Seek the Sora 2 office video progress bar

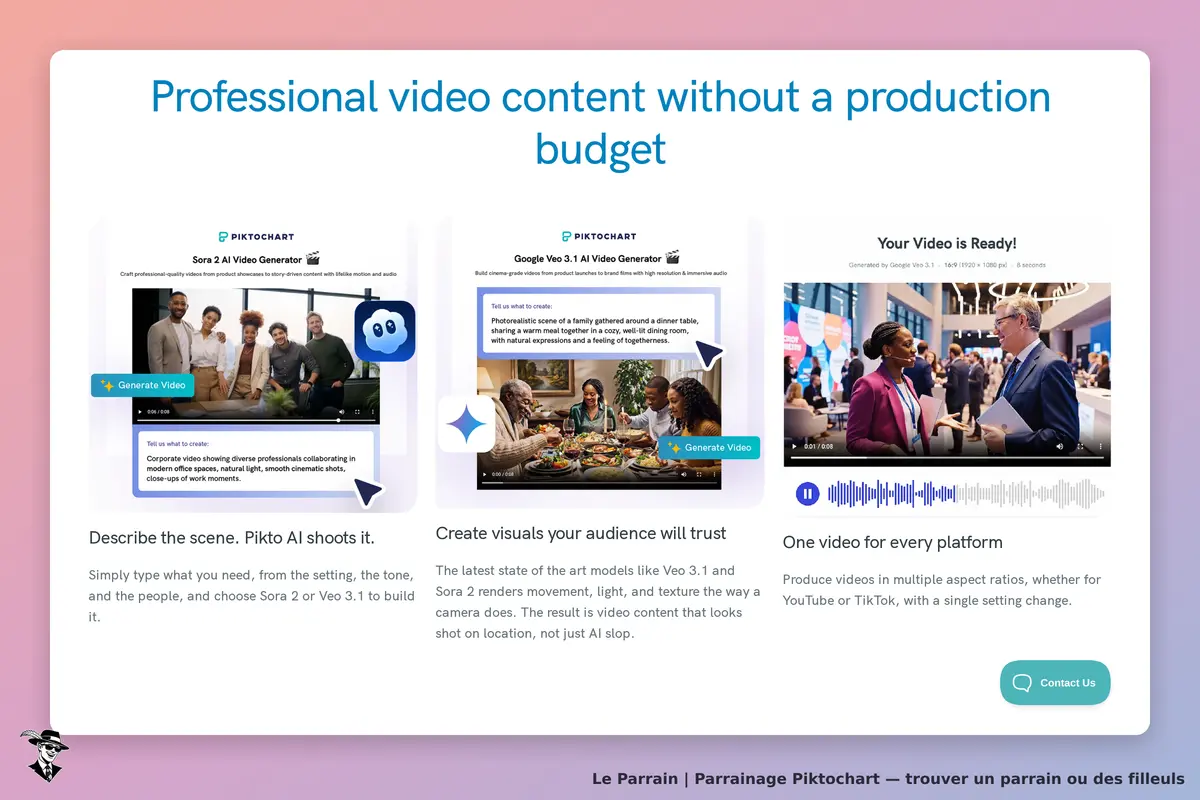point(254,421)
